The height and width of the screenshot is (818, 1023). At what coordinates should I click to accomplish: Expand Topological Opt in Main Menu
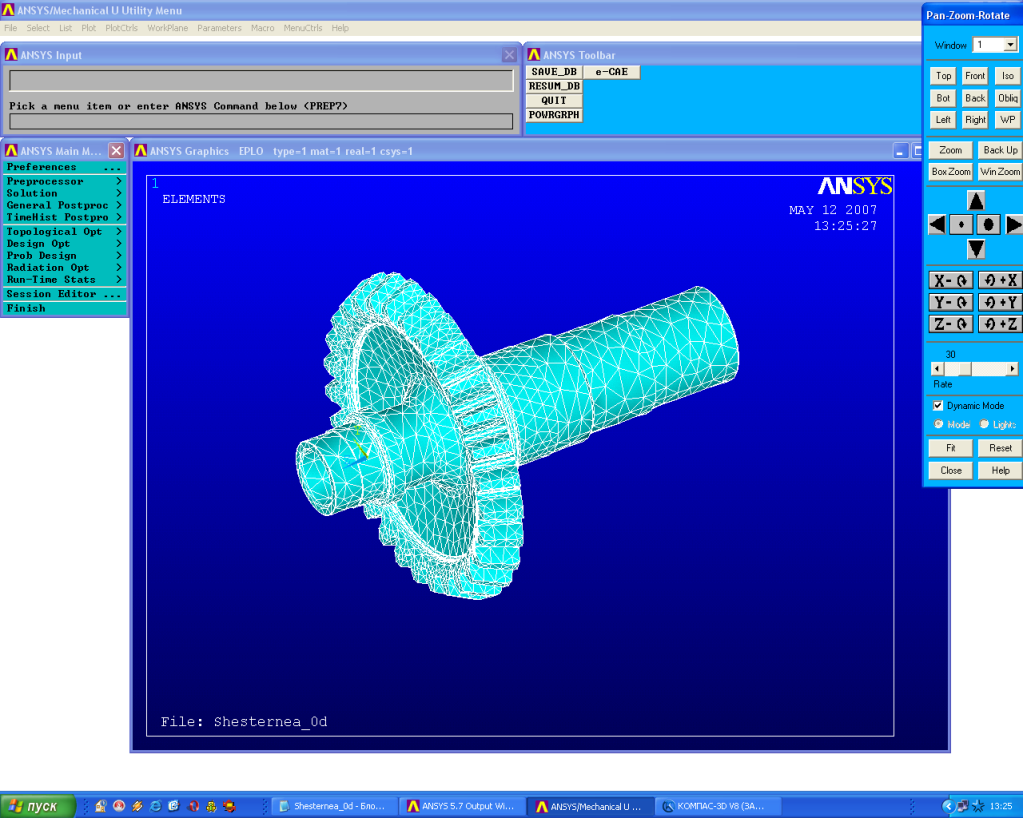point(64,232)
